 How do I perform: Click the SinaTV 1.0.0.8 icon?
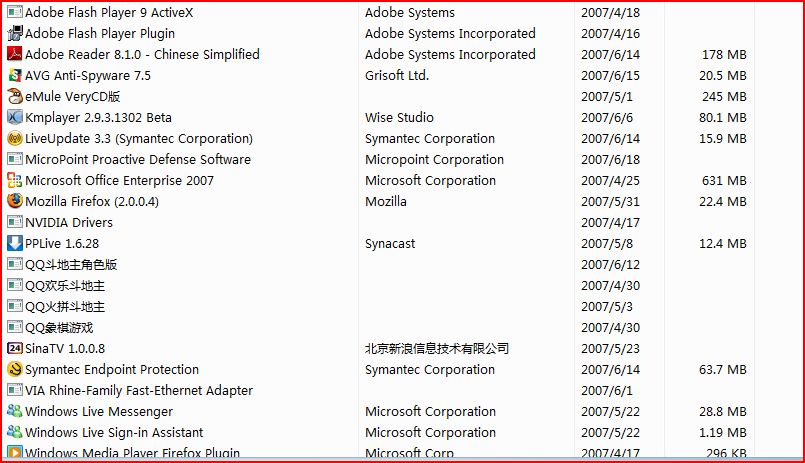point(14,348)
